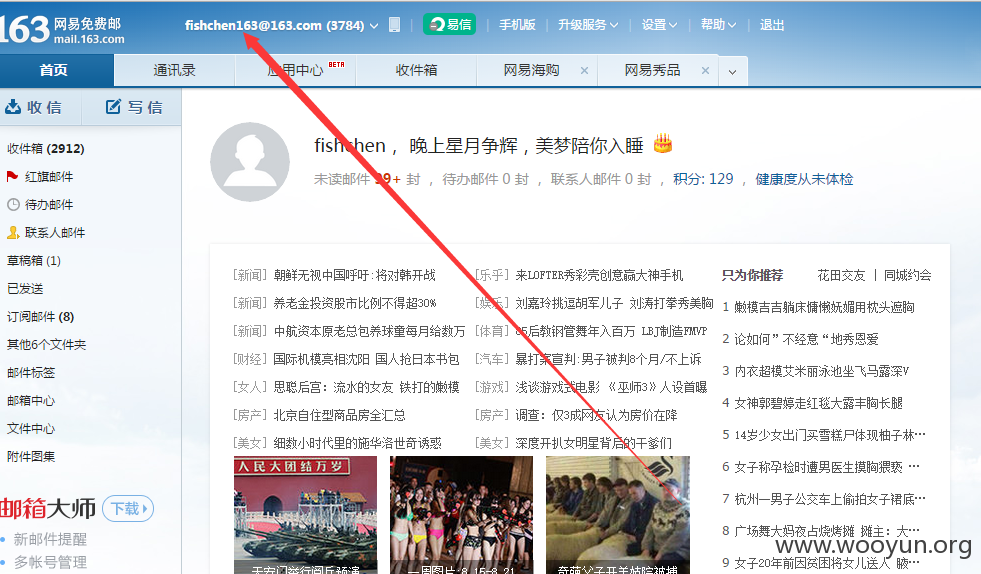Expand the 设置 dropdown menu
This screenshot has width=981, height=574.
point(659,24)
